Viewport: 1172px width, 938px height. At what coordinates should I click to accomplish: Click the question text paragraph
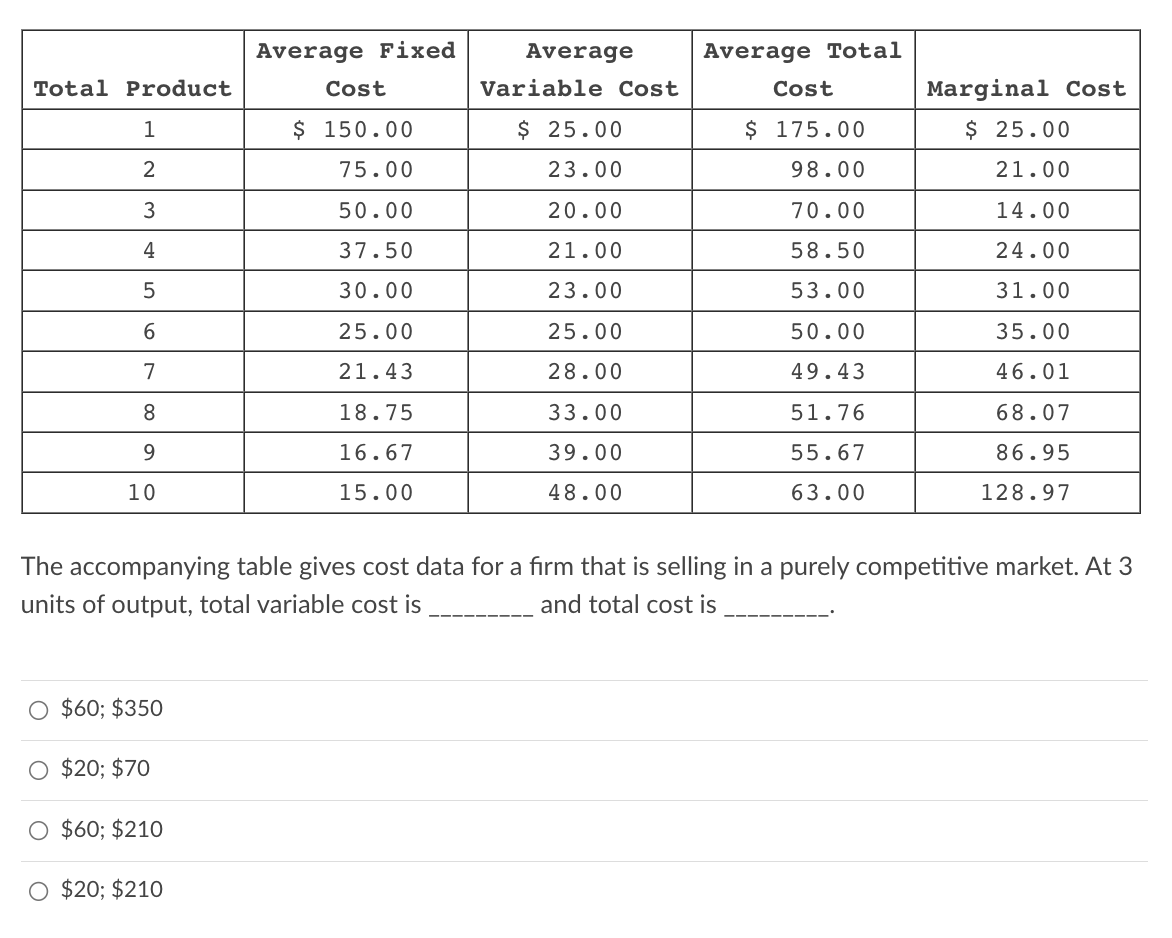click(x=576, y=585)
